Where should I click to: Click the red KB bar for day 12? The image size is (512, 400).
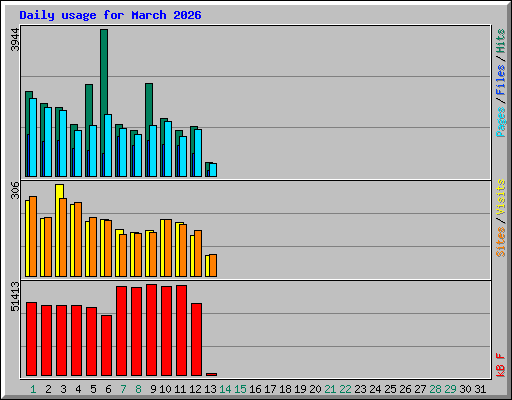[x=196, y=340]
